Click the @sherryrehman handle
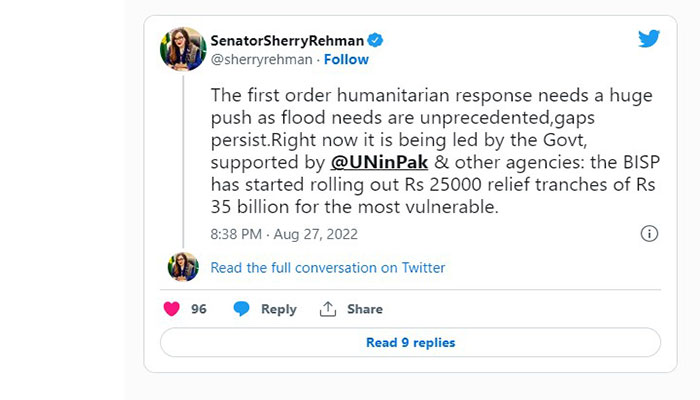Image resolution: width=700 pixels, height=400 pixels. click(x=261, y=60)
